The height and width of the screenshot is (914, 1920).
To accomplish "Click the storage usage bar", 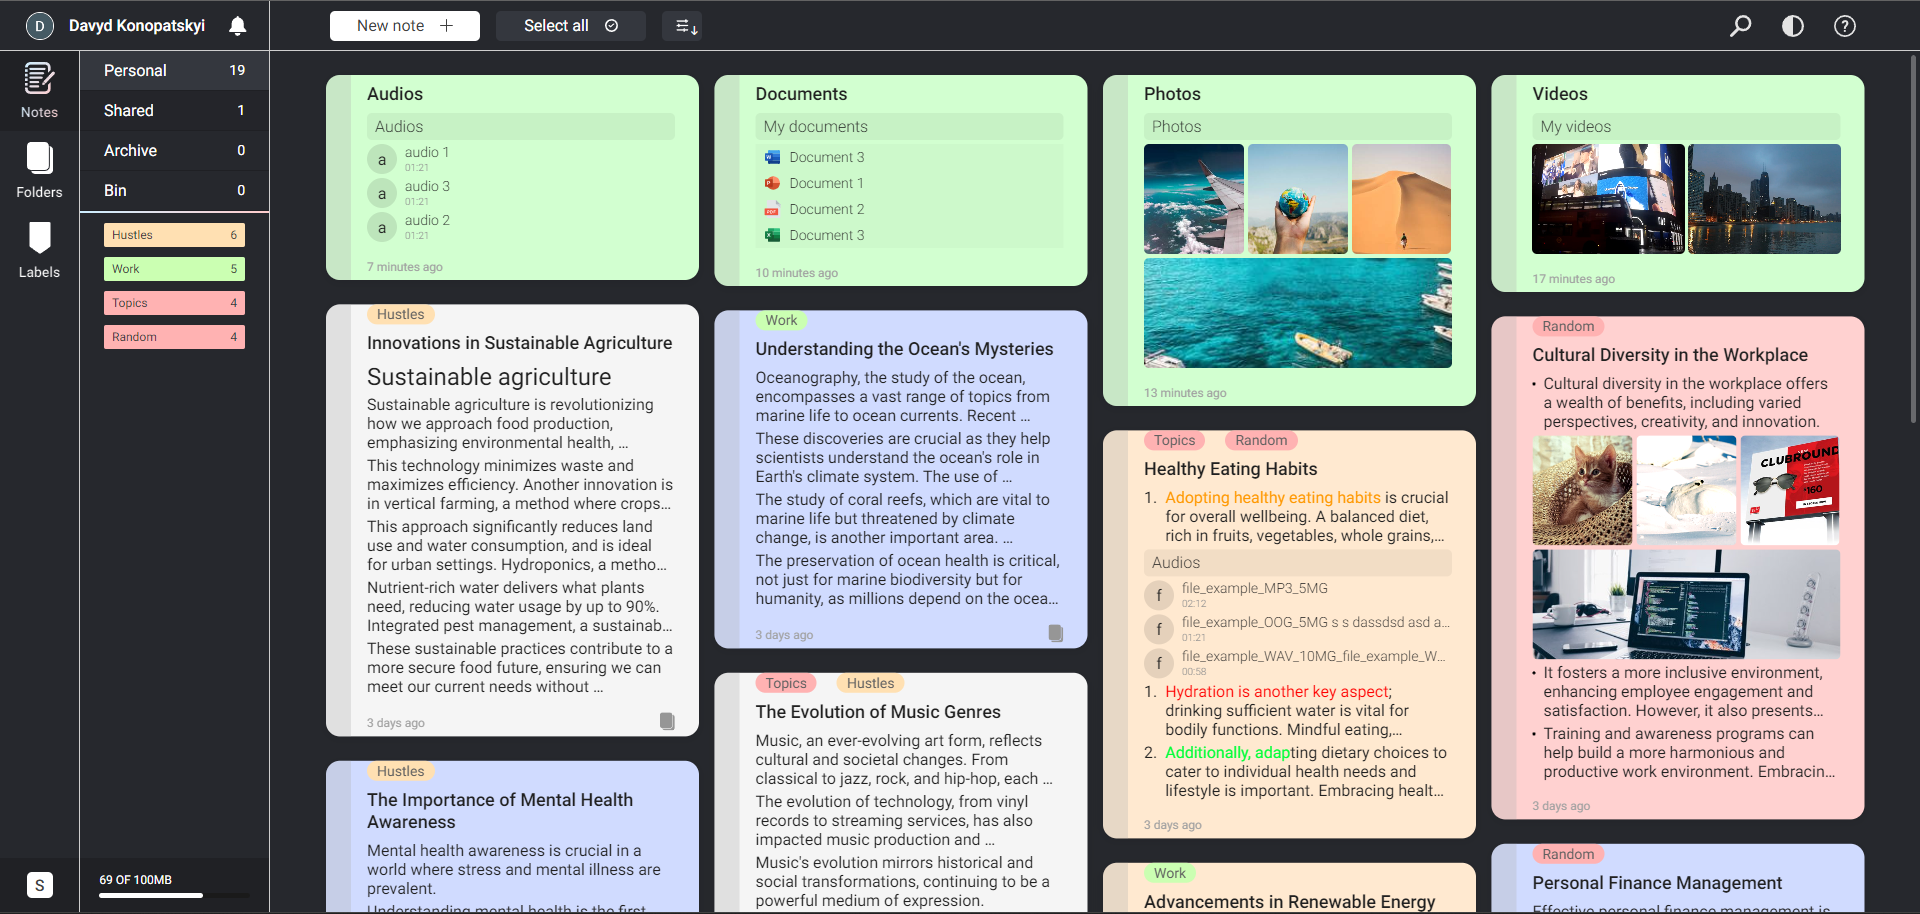I will click(174, 895).
